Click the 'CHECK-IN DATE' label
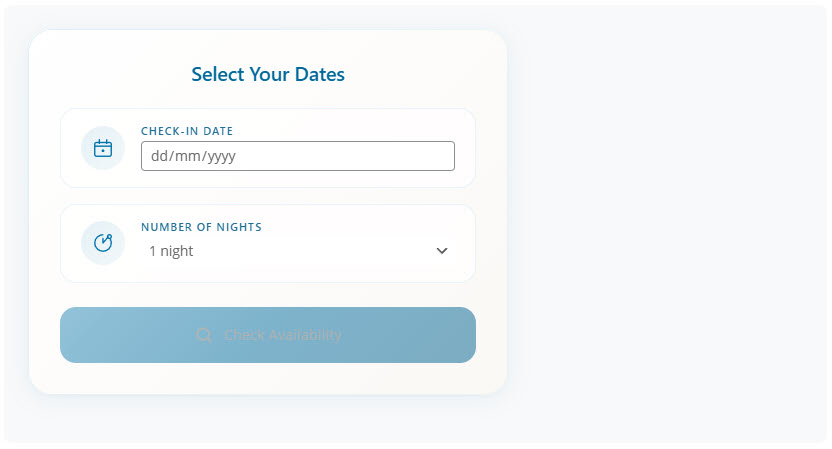This screenshot has width=832, height=449. pos(187,131)
